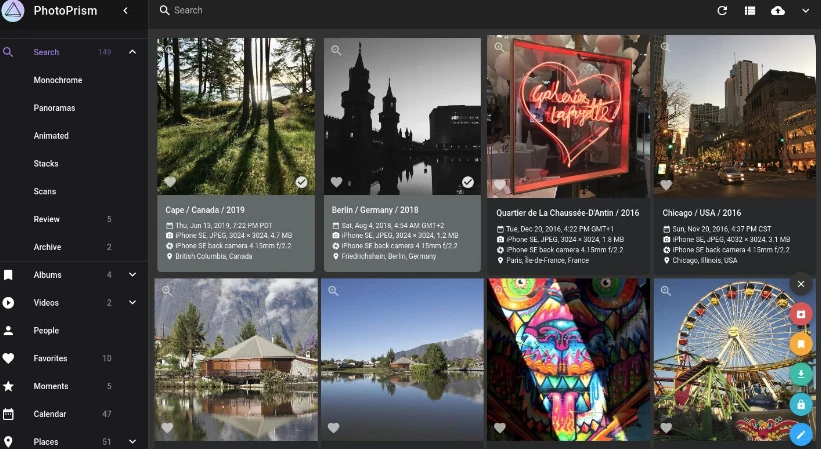Open Videos section
Screen dimensions: 821x449
[x=46, y=302]
